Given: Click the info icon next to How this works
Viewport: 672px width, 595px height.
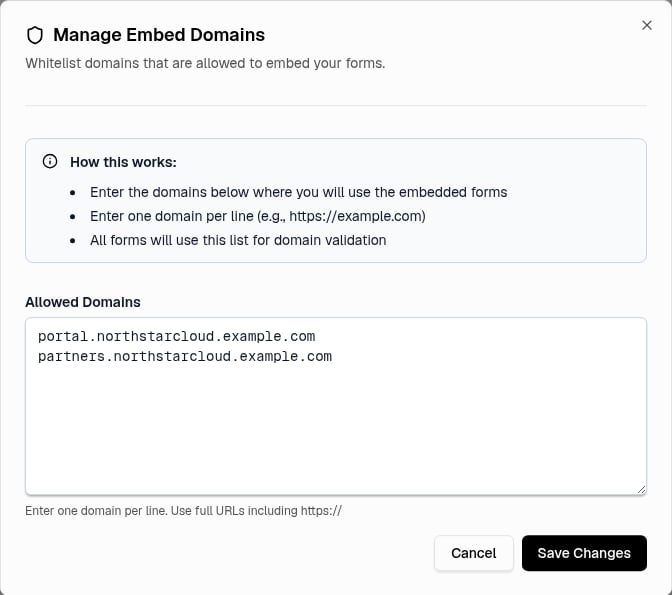Looking at the screenshot, I should click(x=50, y=162).
